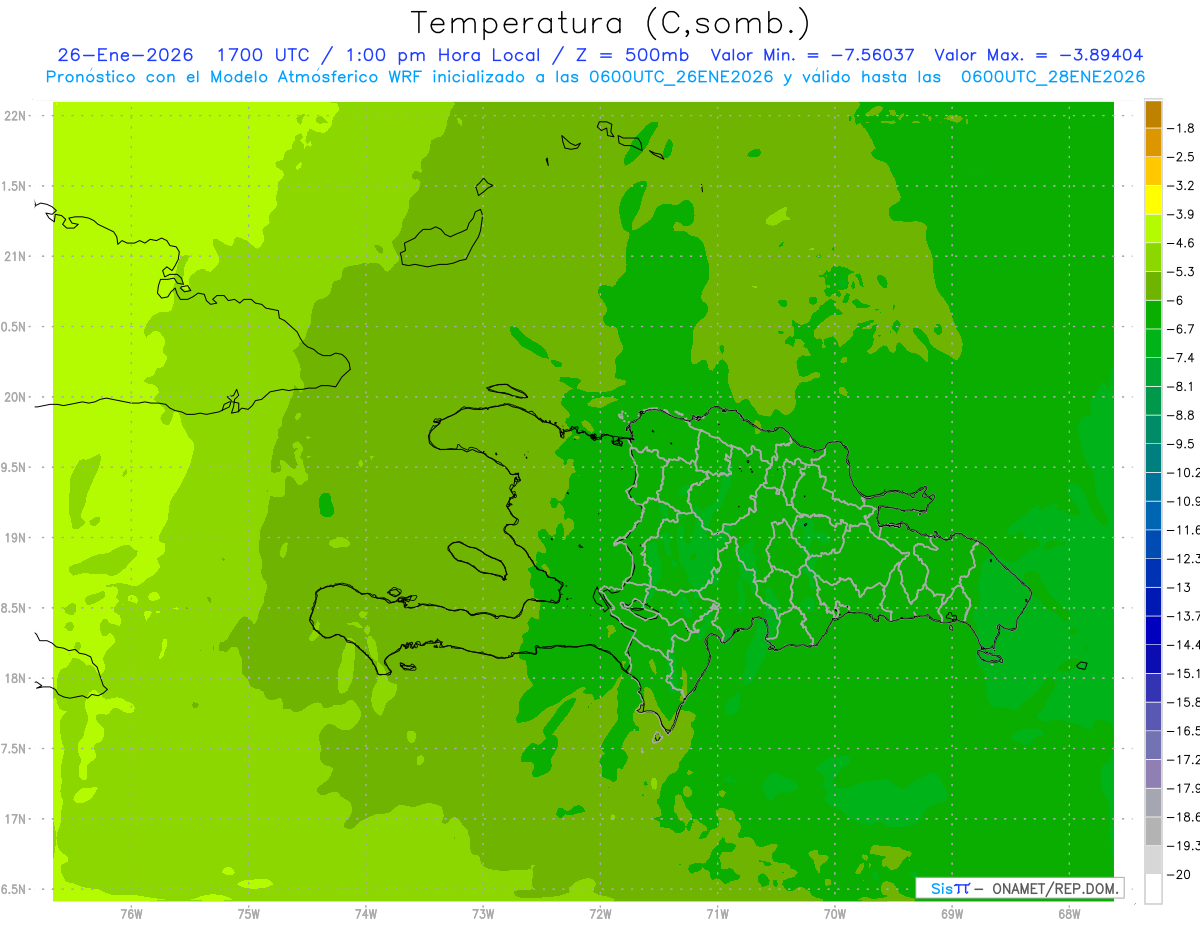
Task: Click the 'Temperatura (C,somb.)' chart title
Action: (611, 23)
